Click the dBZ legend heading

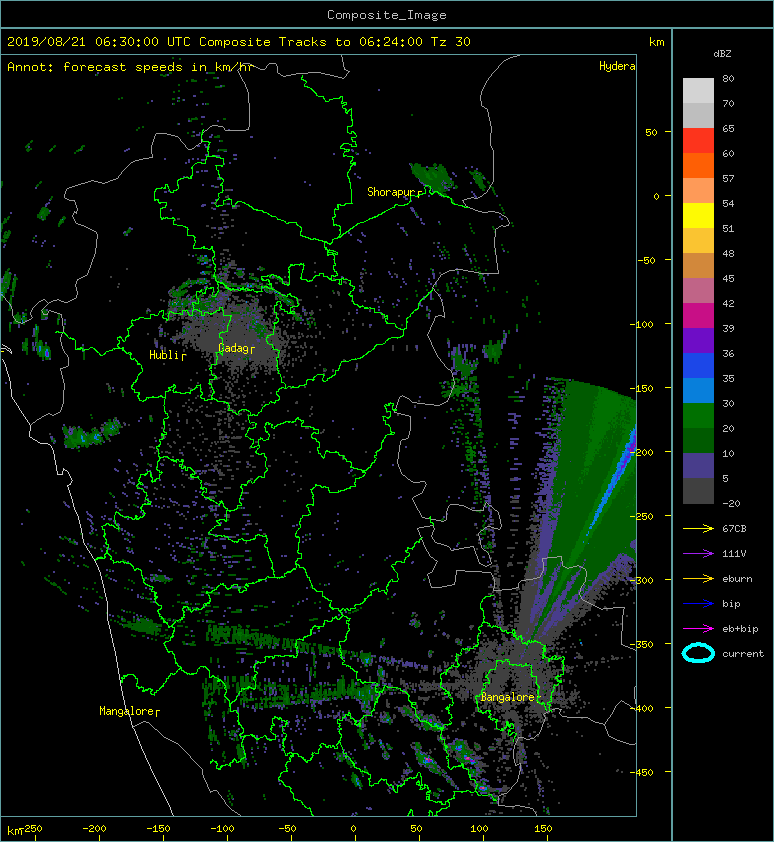[722, 54]
